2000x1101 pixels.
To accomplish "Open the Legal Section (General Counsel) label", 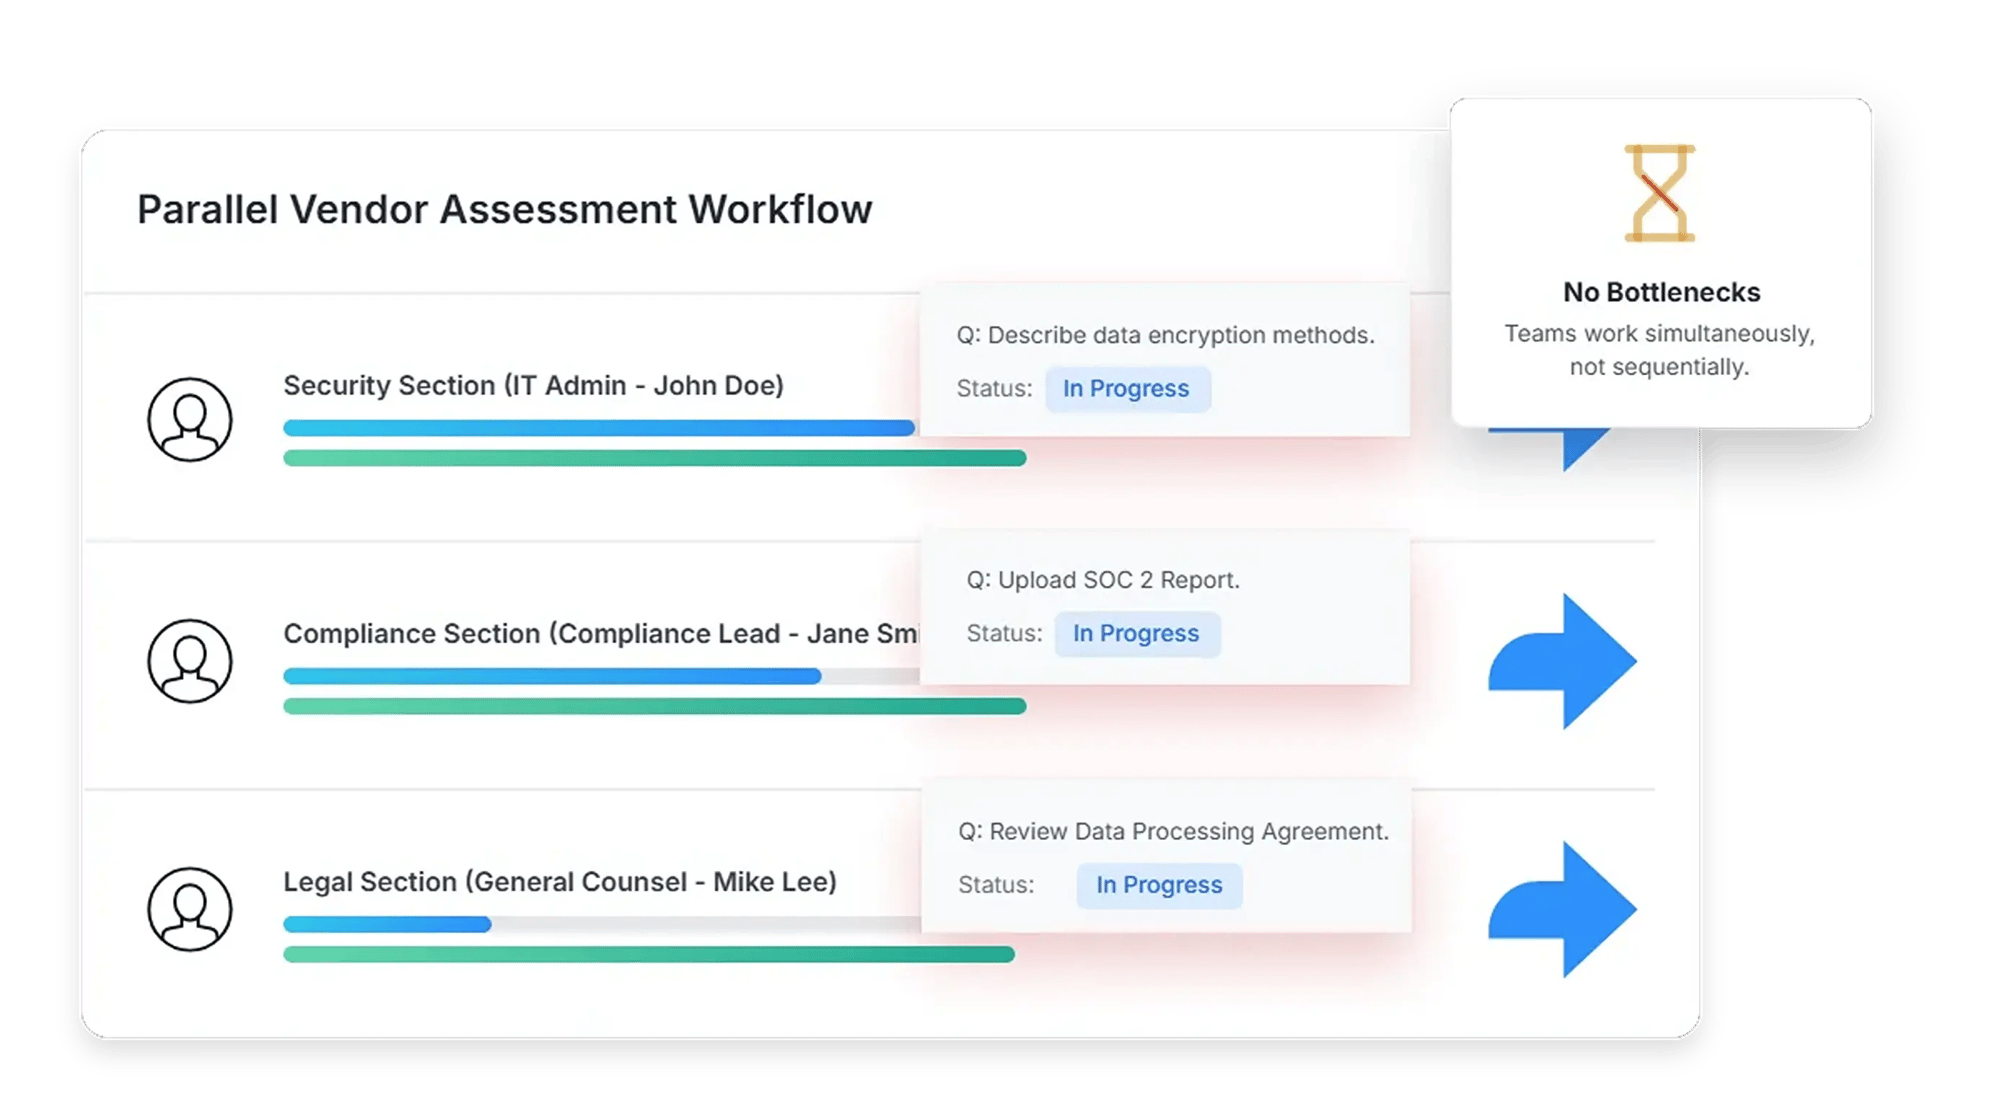I will [x=559, y=882].
